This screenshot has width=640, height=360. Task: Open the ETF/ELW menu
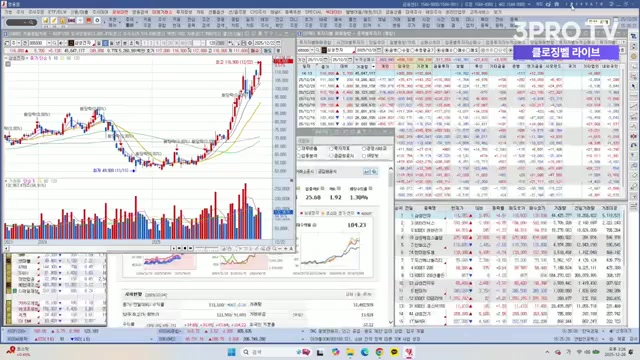click(x=57, y=12)
